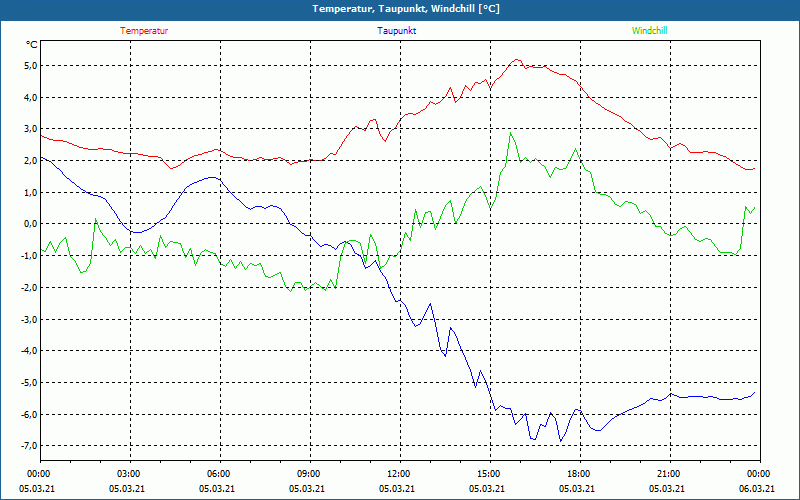Click the 09:00 time axis label
800x500 pixels.
tap(307, 474)
